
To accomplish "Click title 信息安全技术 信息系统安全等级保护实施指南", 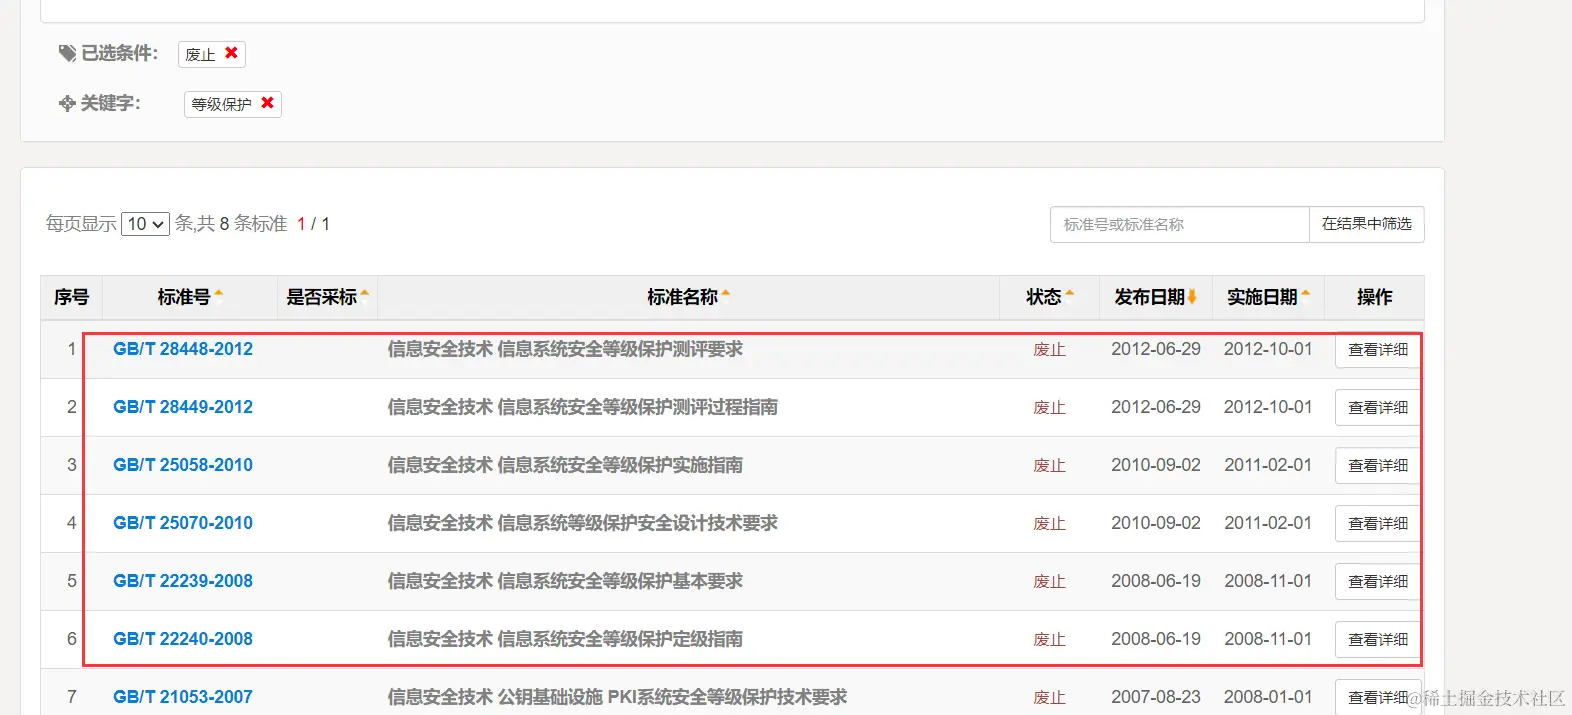I will (x=565, y=465).
